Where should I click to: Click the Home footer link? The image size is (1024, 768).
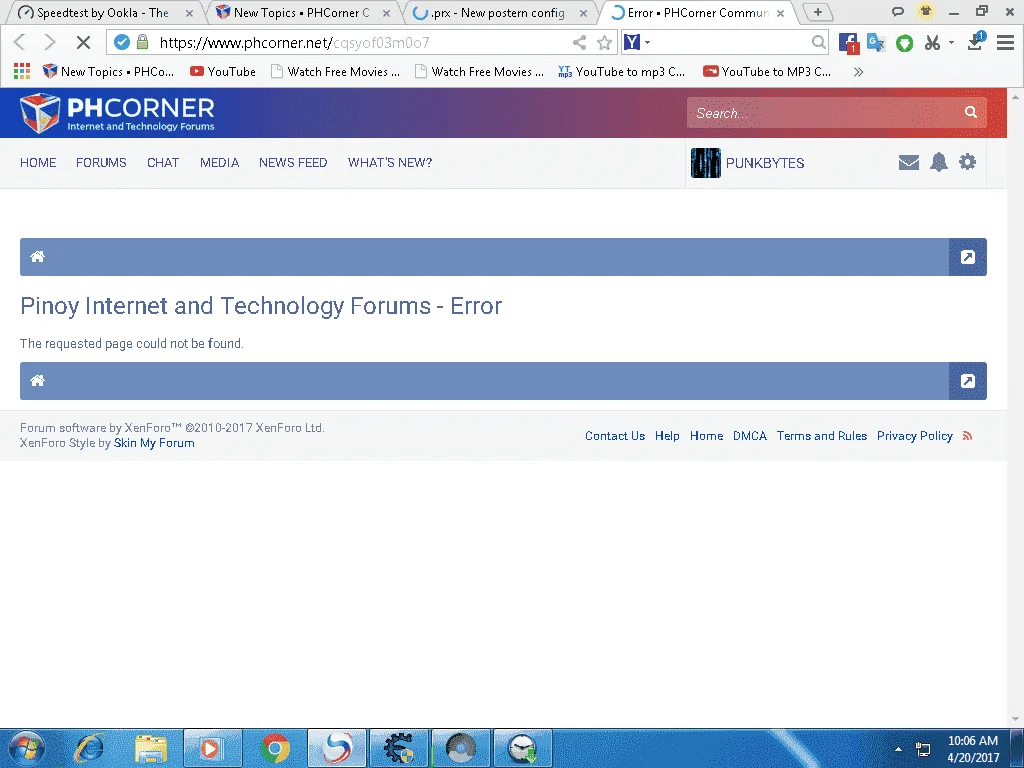[x=707, y=436]
